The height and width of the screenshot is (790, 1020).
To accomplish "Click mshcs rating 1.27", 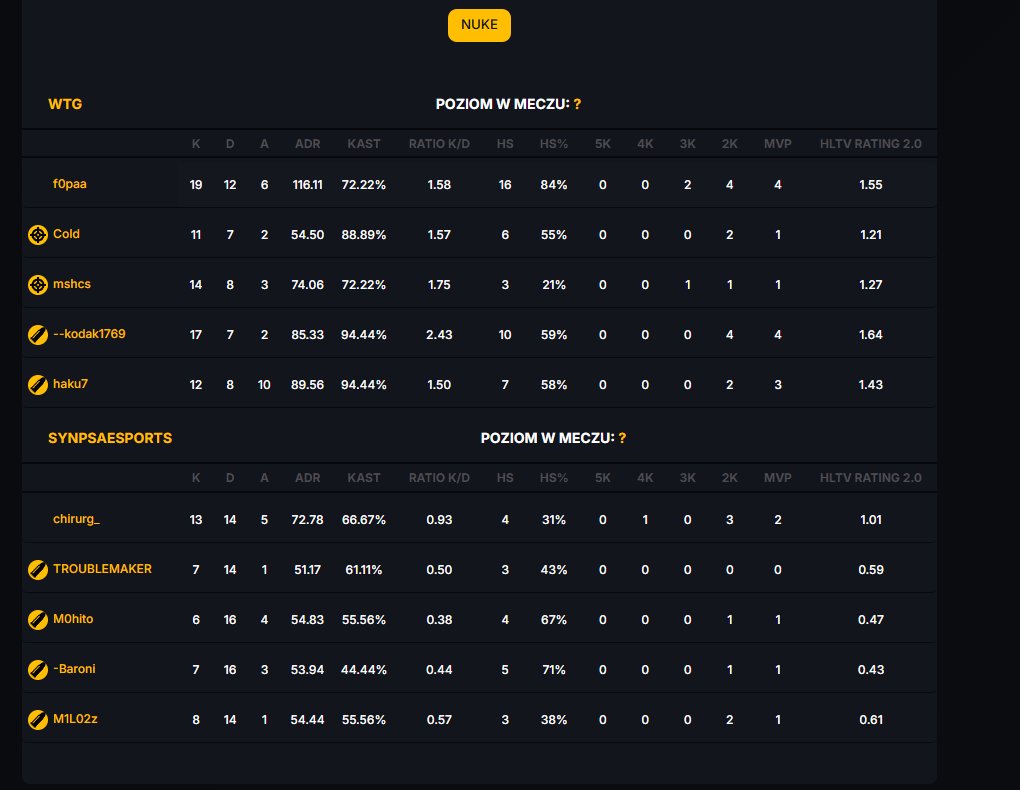I will coord(870,285).
